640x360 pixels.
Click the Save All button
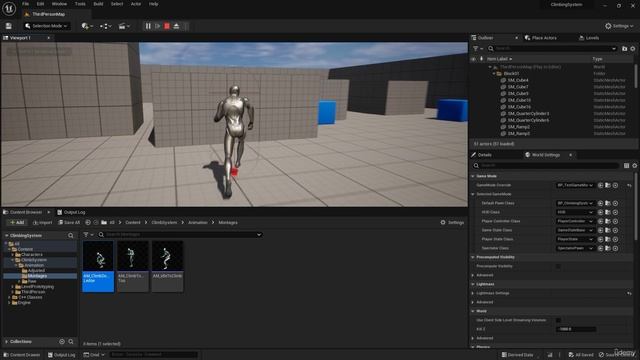coord(69,222)
